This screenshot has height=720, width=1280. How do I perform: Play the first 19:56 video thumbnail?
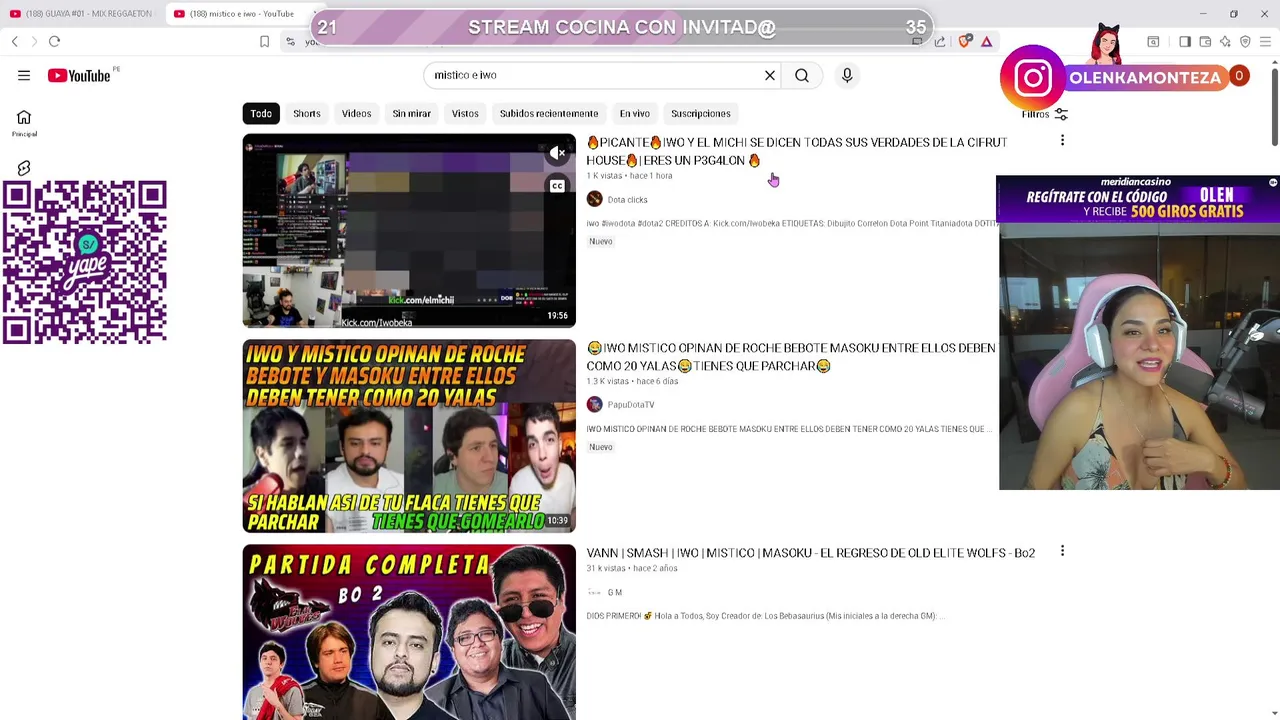pos(409,230)
